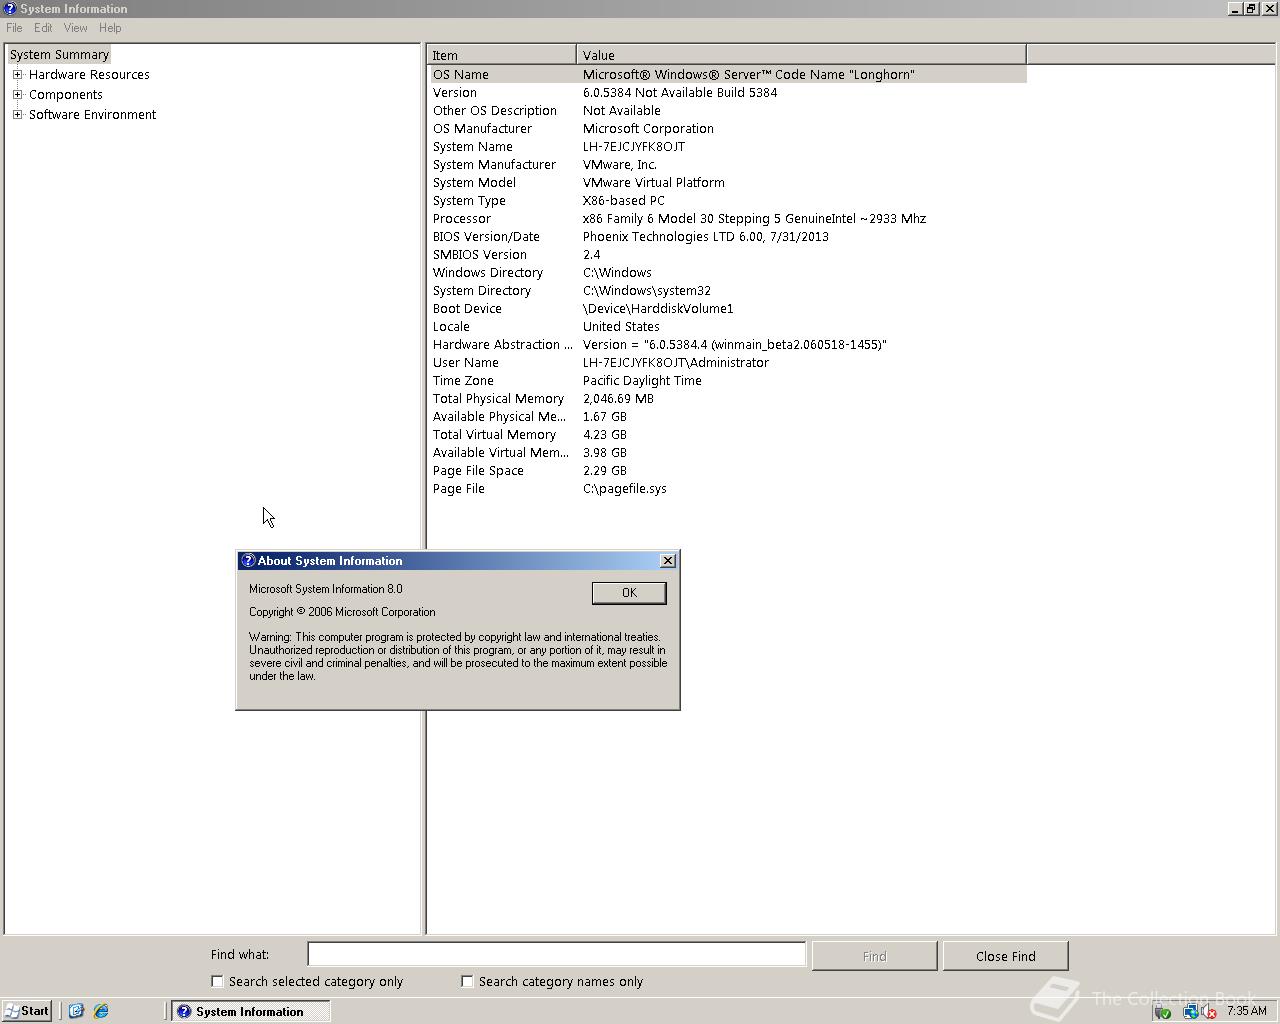Select the Total Physical Memory row
Viewport: 1280px width, 1024px height.
[x=728, y=399]
